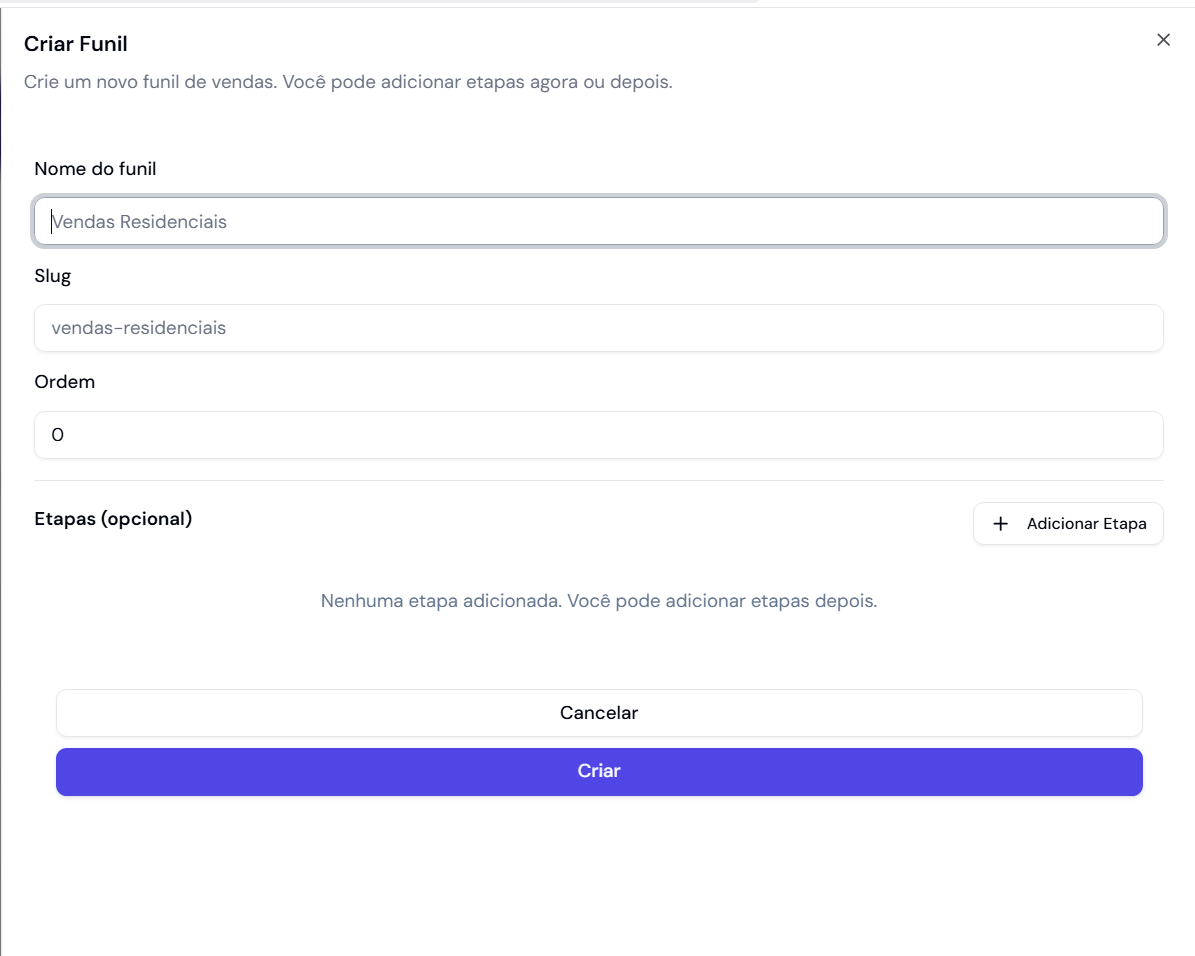
Task: Click the right end of the Ordem field
Action: click(x=1140, y=435)
